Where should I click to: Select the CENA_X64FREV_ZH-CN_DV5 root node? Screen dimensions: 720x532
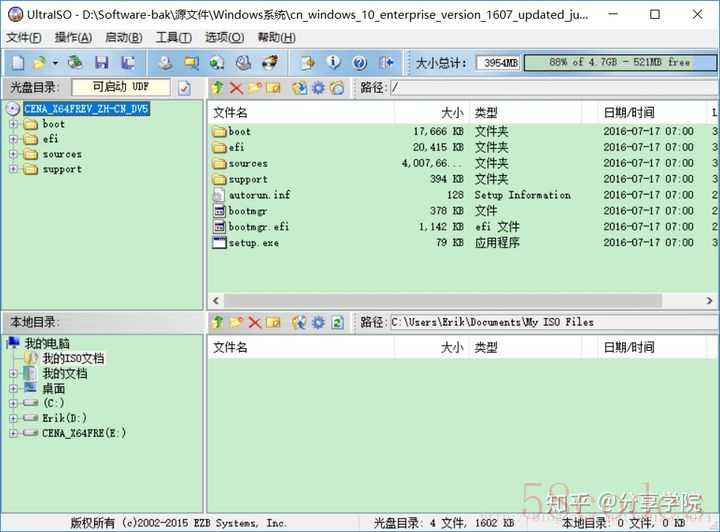click(86, 109)
